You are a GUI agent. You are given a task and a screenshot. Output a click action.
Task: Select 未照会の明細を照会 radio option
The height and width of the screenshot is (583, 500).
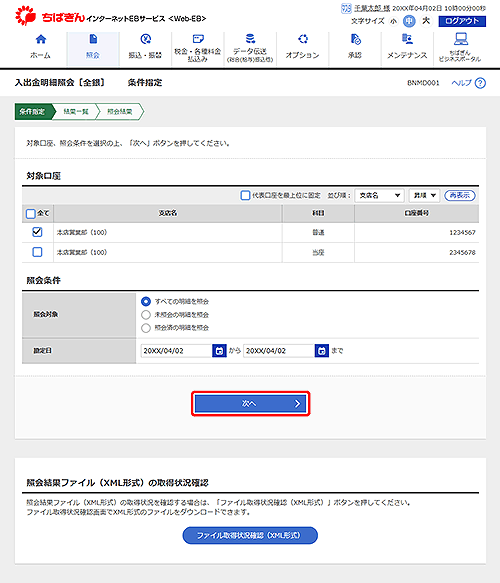pos(146,315)
